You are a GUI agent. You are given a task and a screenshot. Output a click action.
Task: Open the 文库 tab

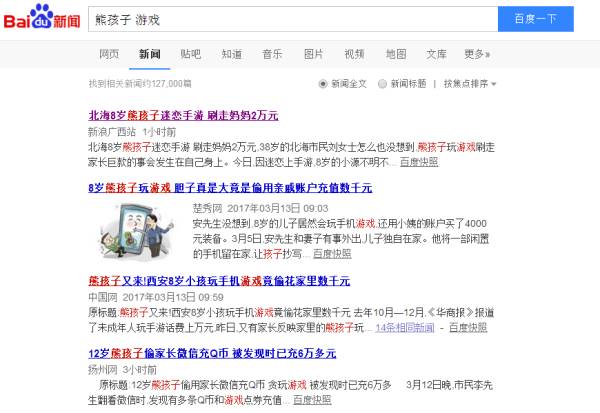pos(437,54)
